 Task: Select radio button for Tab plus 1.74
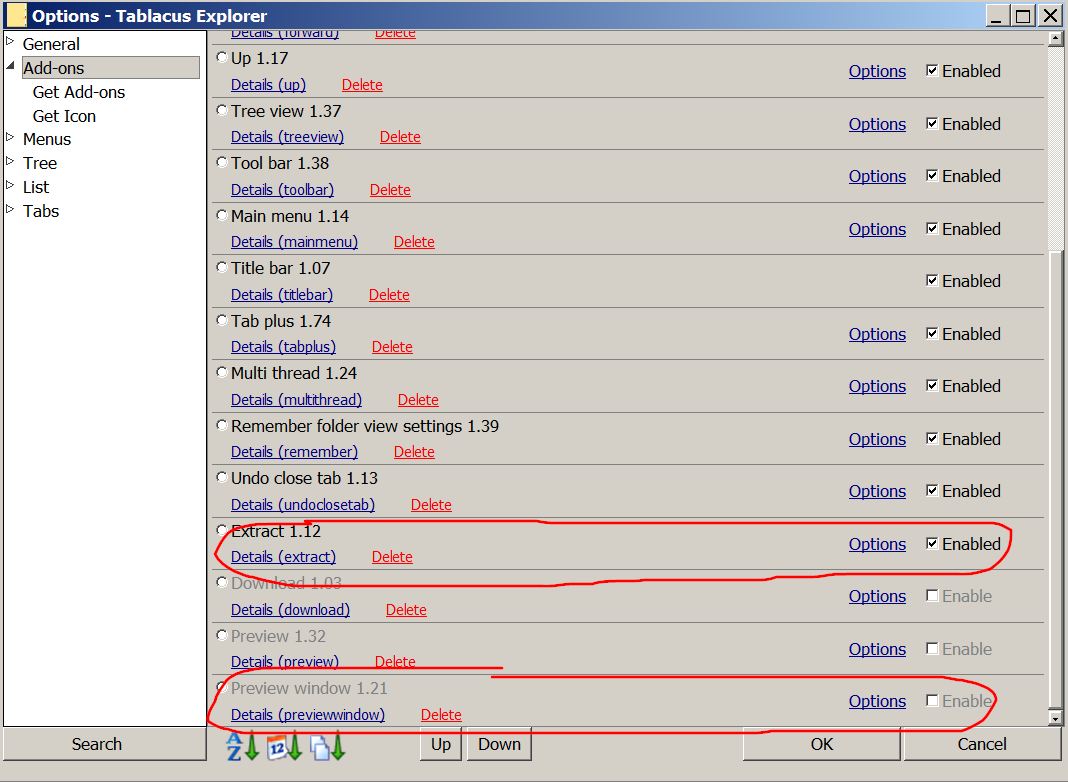click(x=221, y=320)
